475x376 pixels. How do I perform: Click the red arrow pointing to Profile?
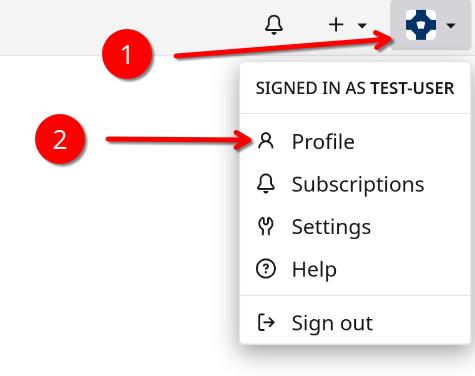coord(179,140)
